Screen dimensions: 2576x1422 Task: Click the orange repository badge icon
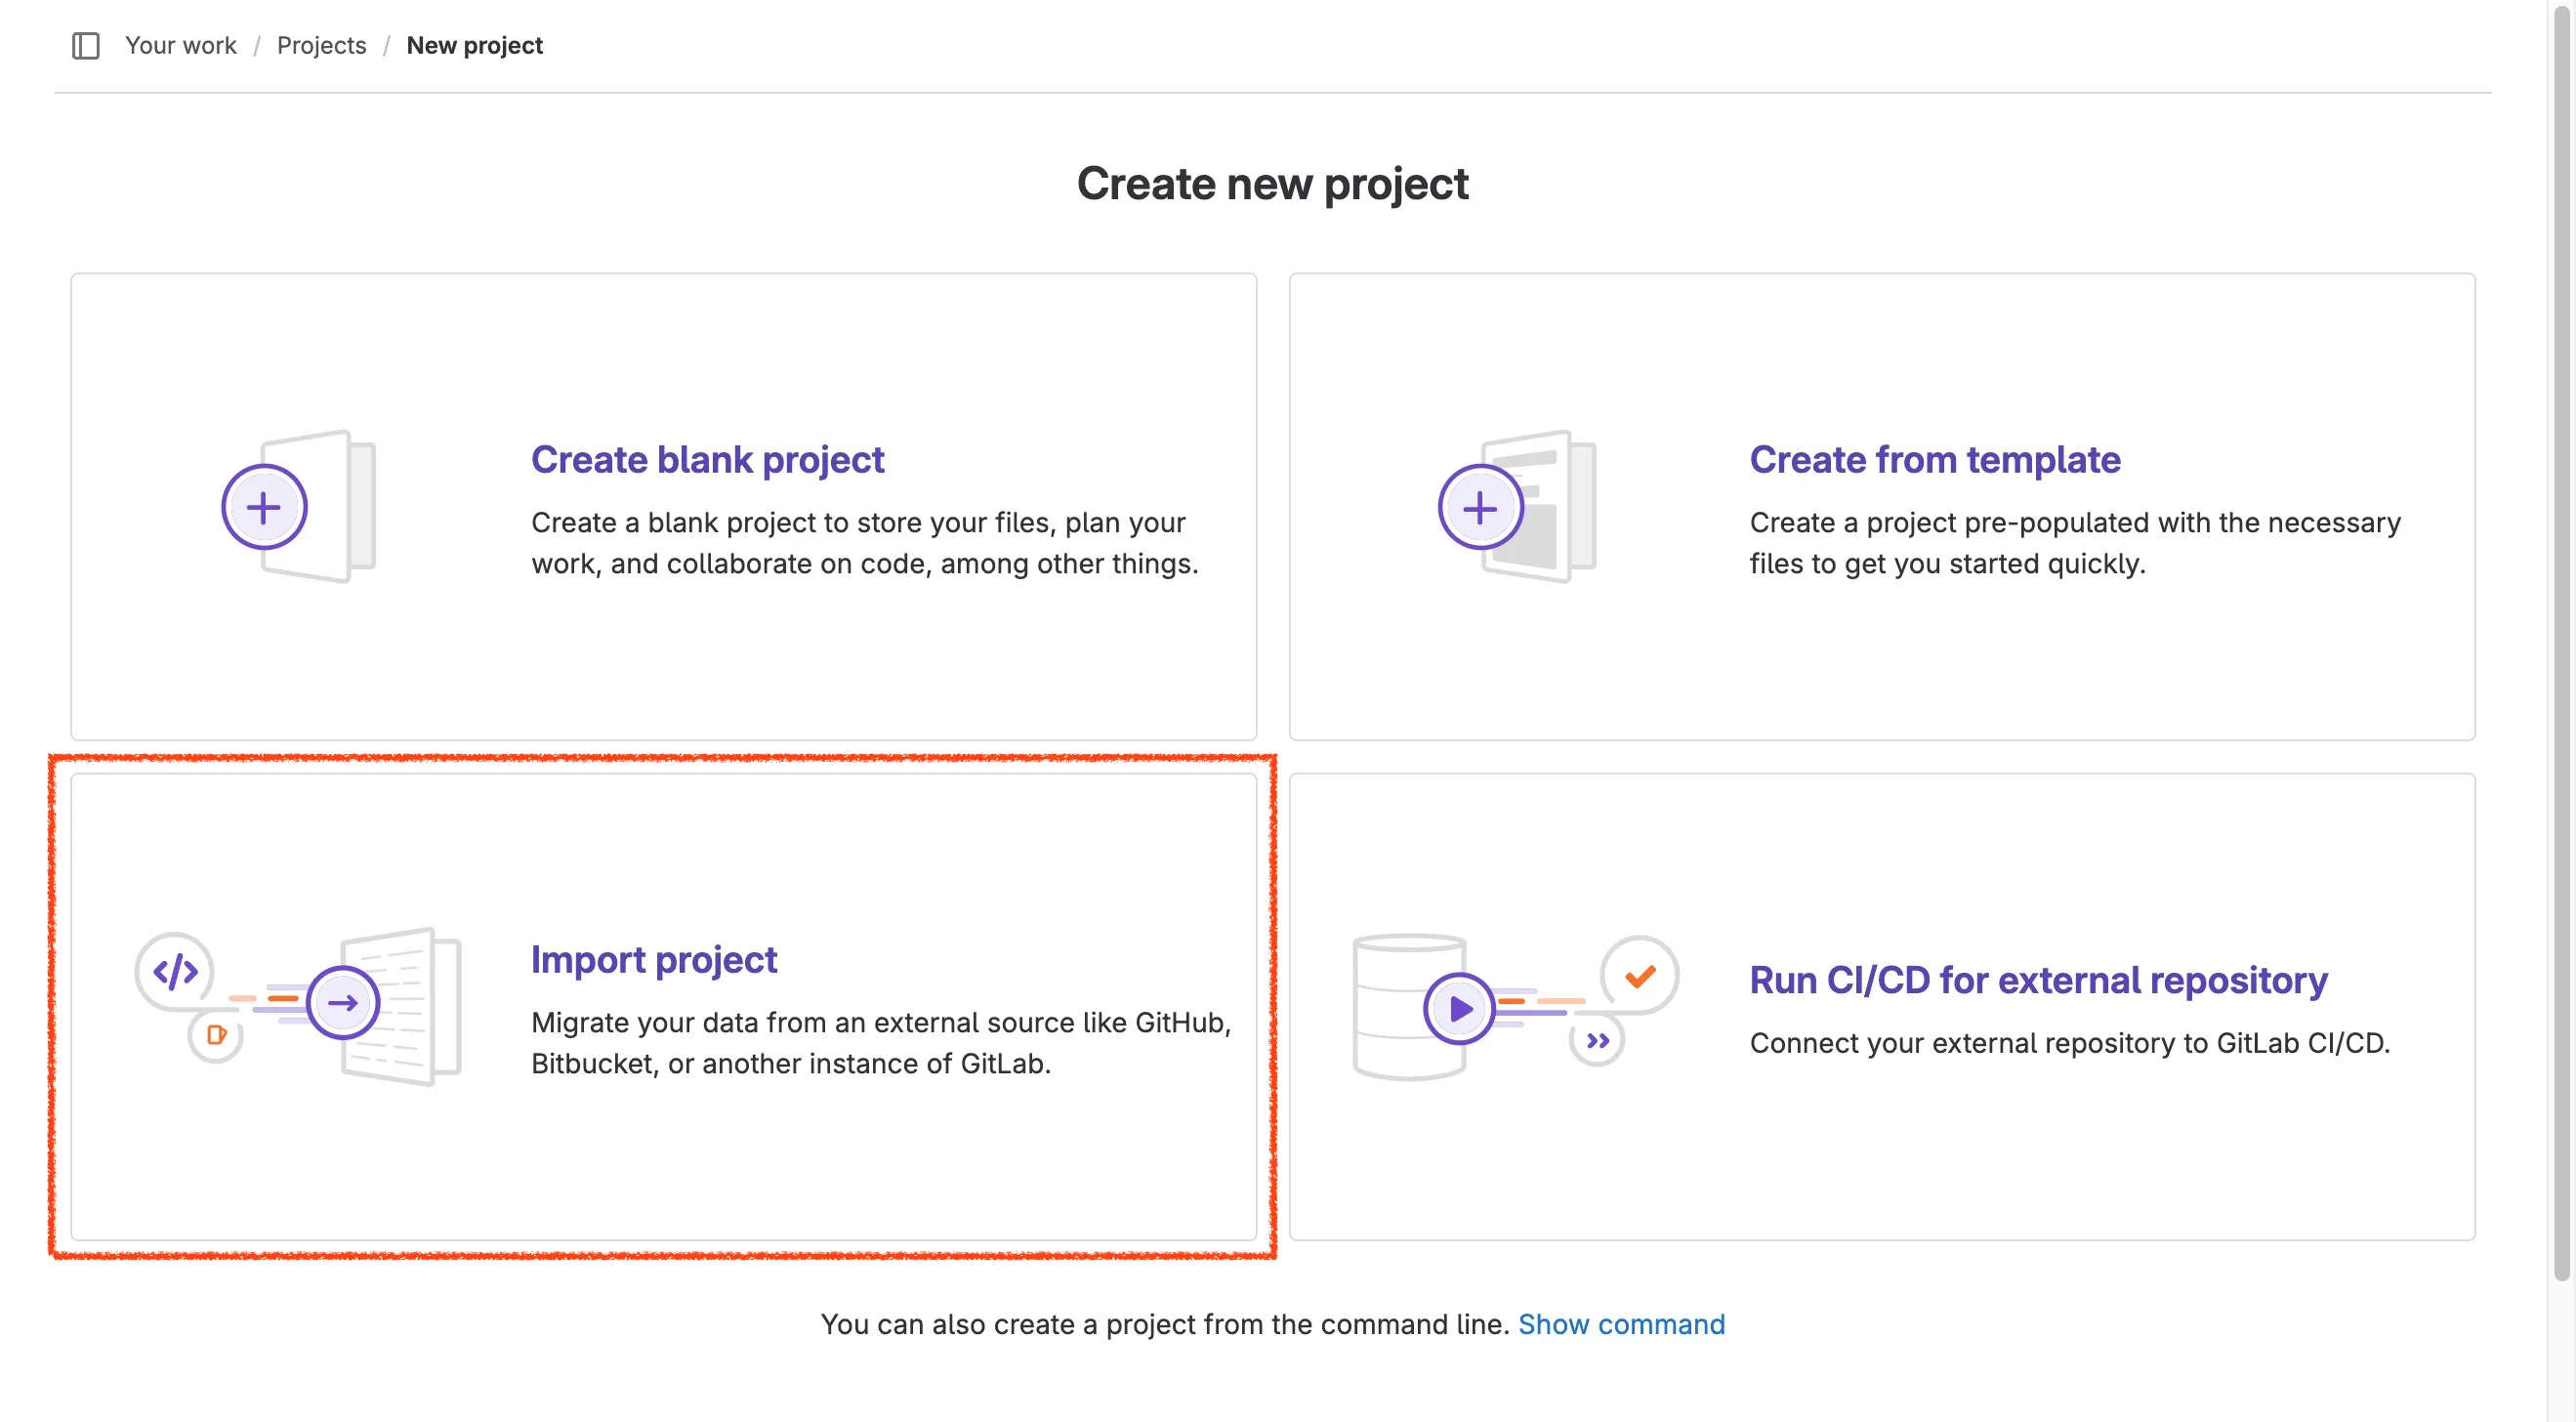point(216,1035)
